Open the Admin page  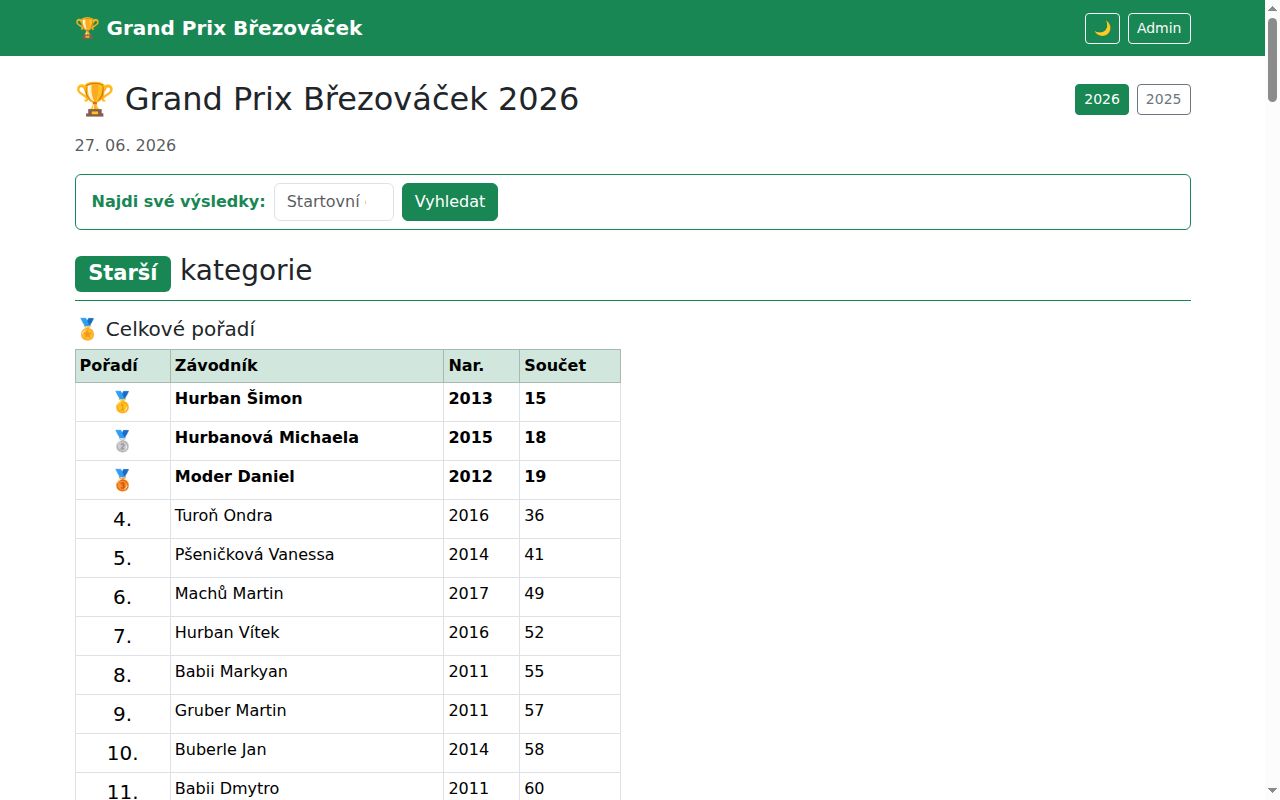(x=1159, y=28)
